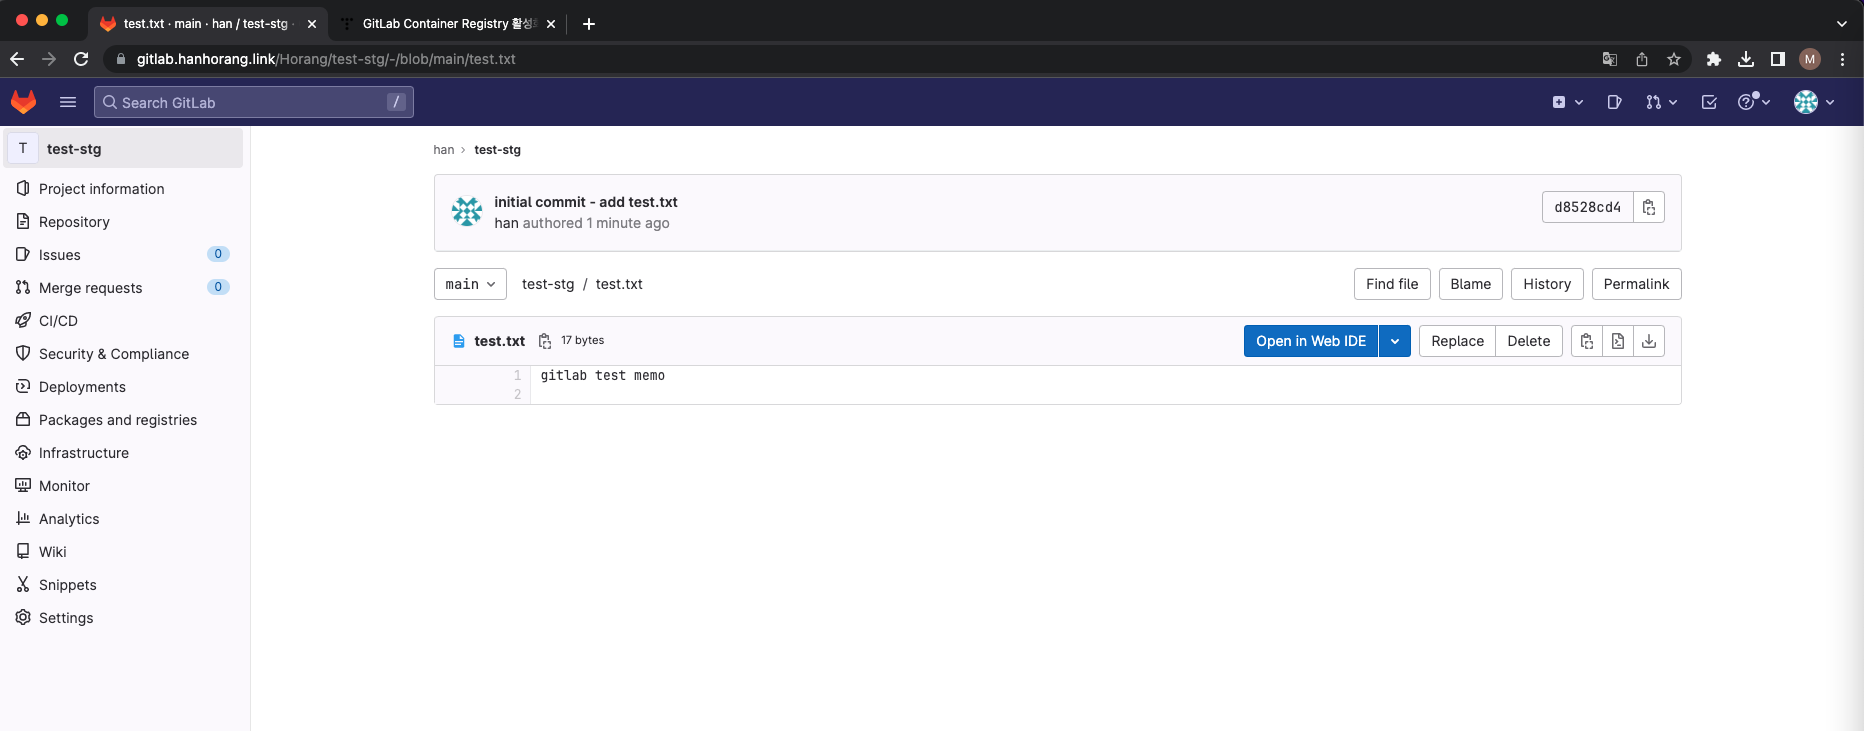
Task: Open the Issues icon in top bar
Action: 1614,102
